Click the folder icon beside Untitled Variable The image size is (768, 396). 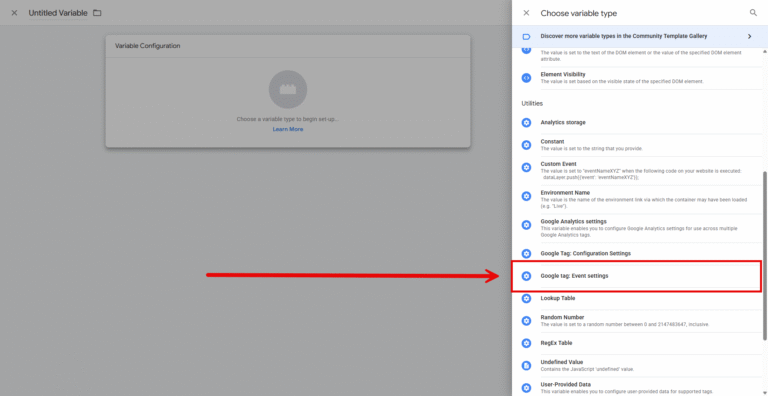coord(97,13)
